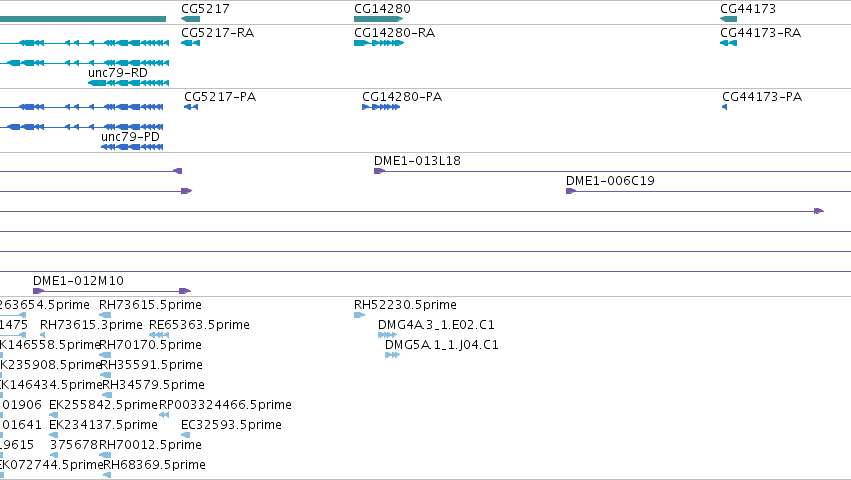
Task: Select the DMG4A3_1.E02.C1 EST feature
Action: pos(388,335)
